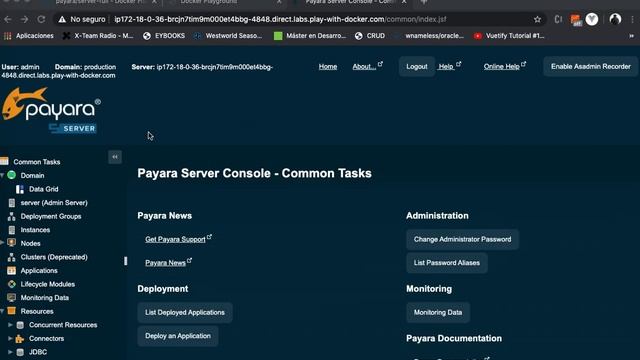The width and height of the screenshot is (640, 360).
Task: Click the Clusters (Deprecated) icon
Action: click(11, 257)
